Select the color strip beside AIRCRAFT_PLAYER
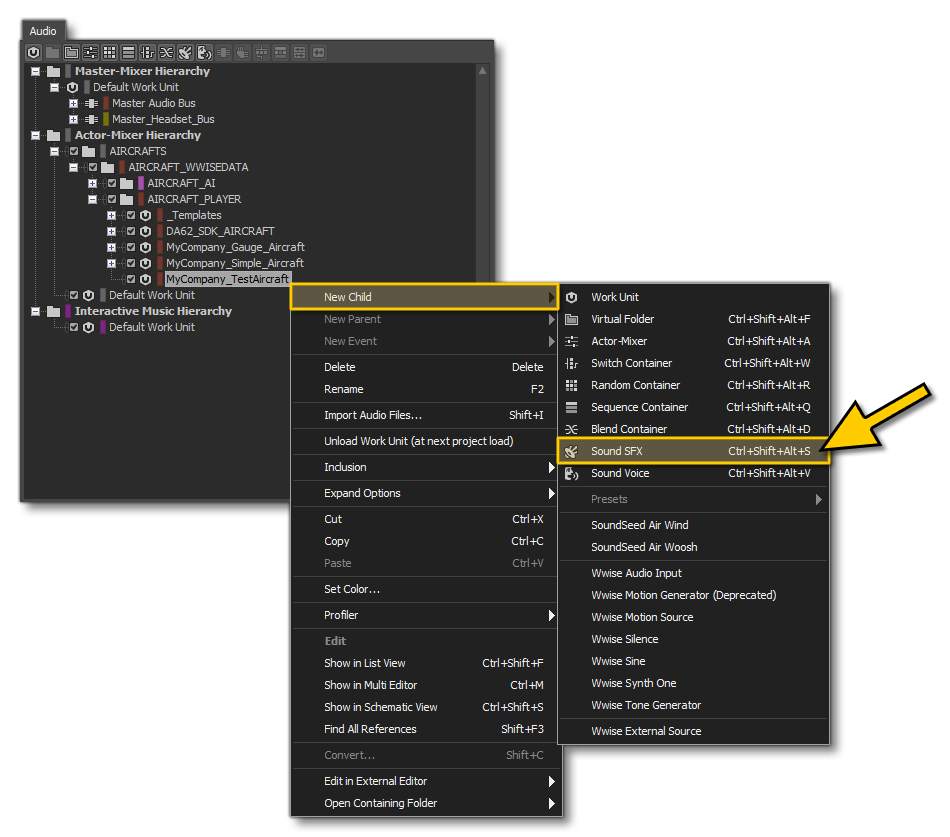The width and height of the screenshot is (950, 837). [x=140, y=199]
